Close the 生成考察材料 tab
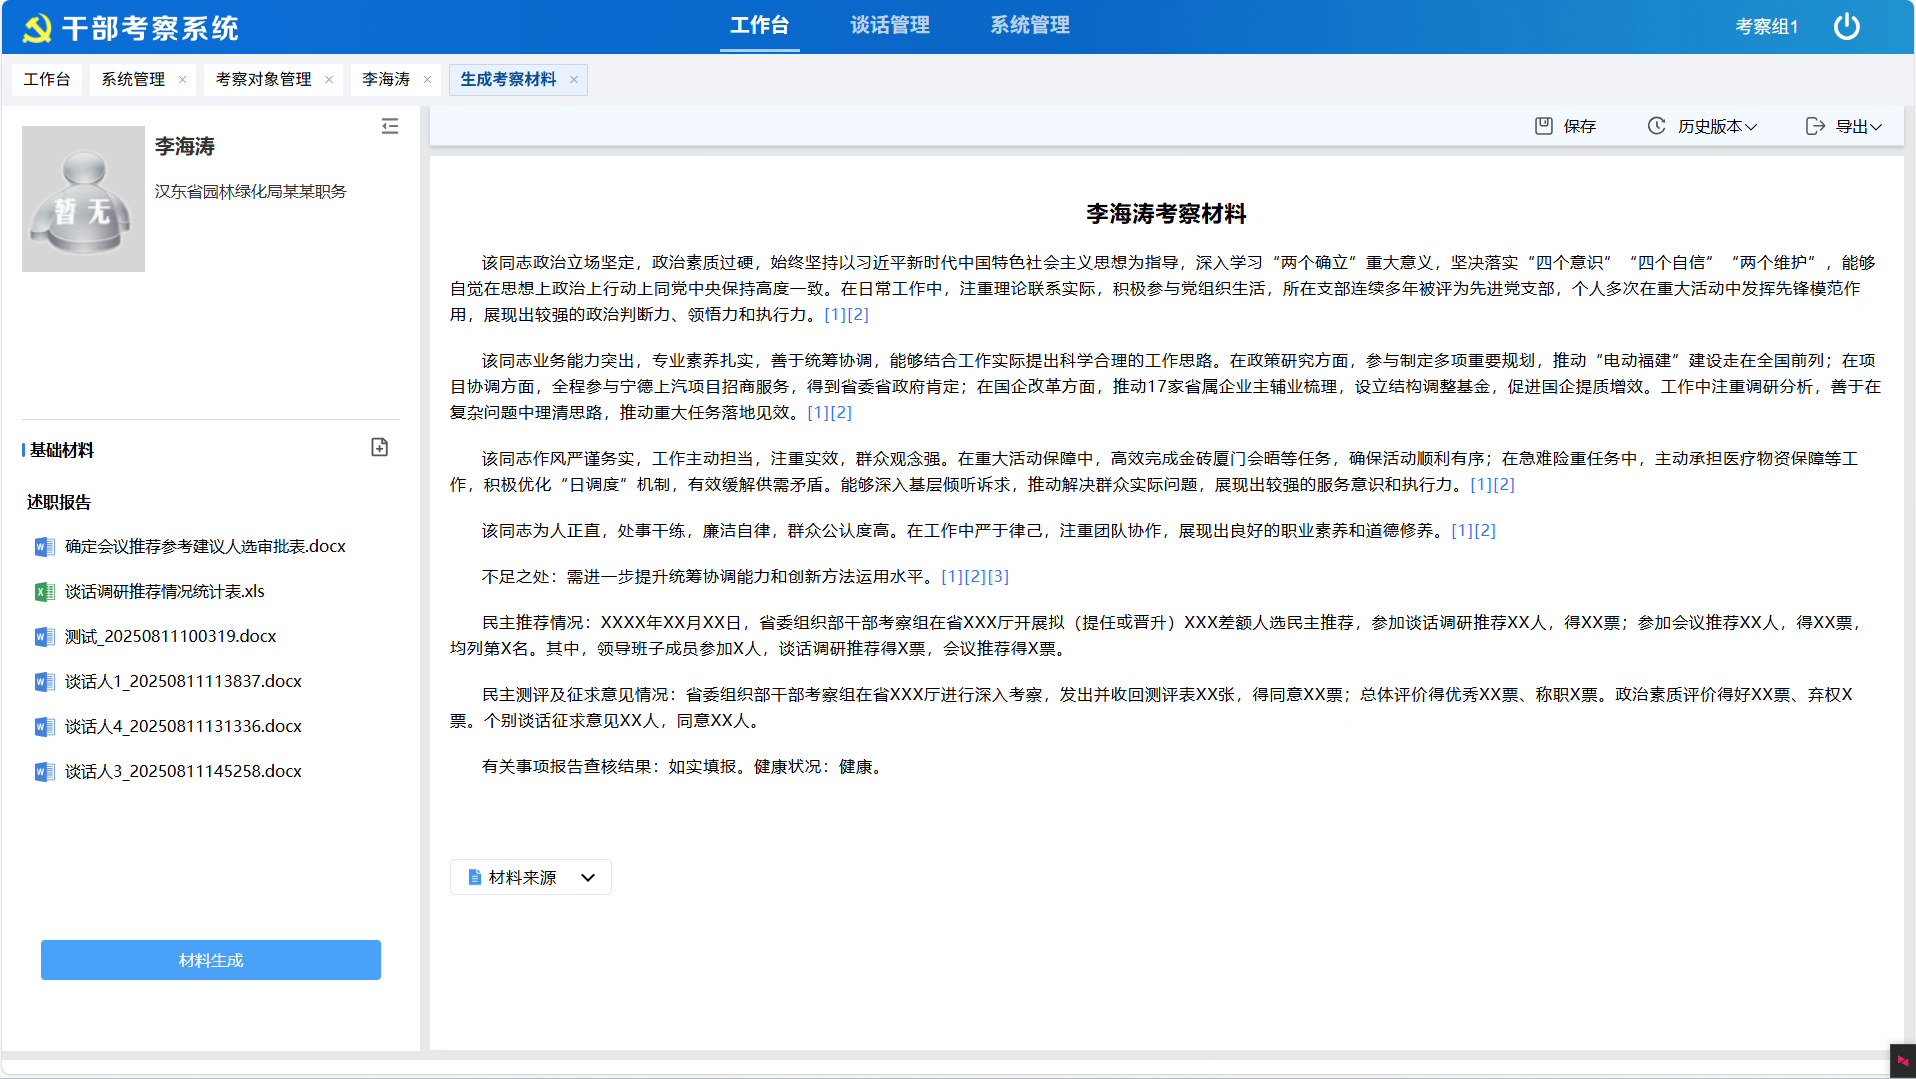This screenshot has width=1916, height=1079. pyautogui.click(x=574, y=80)
